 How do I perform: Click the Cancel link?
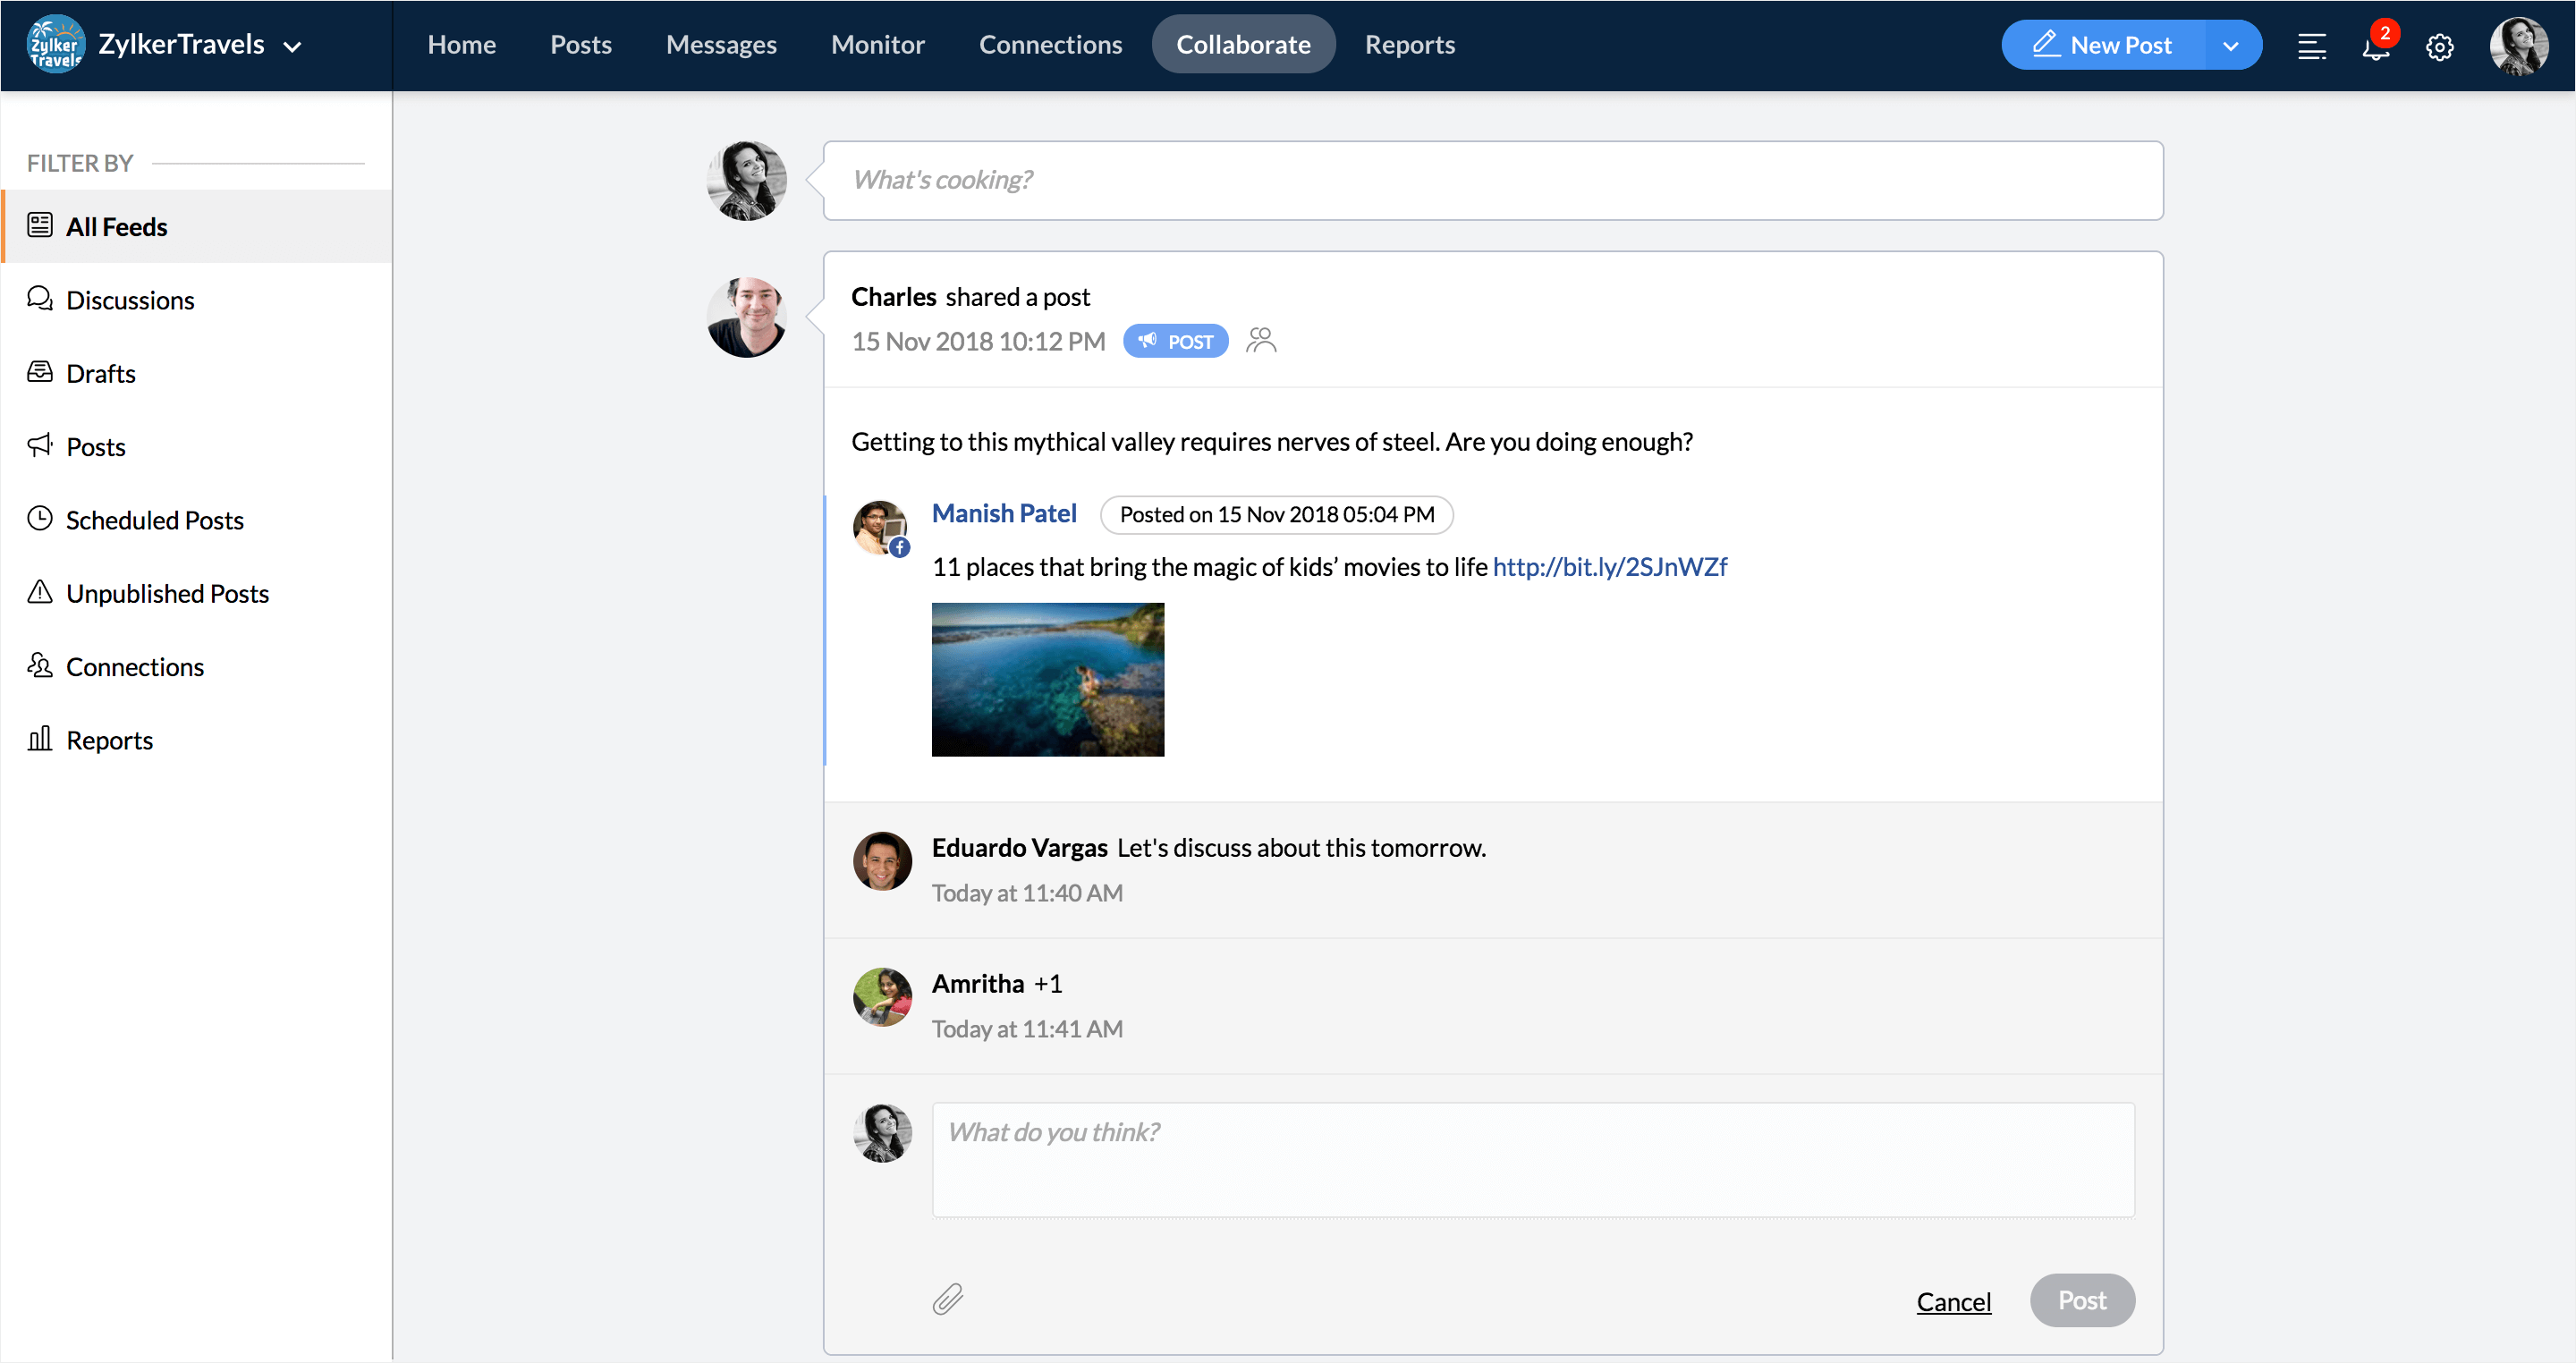pyautogui.click(x=1953, y=1301)
